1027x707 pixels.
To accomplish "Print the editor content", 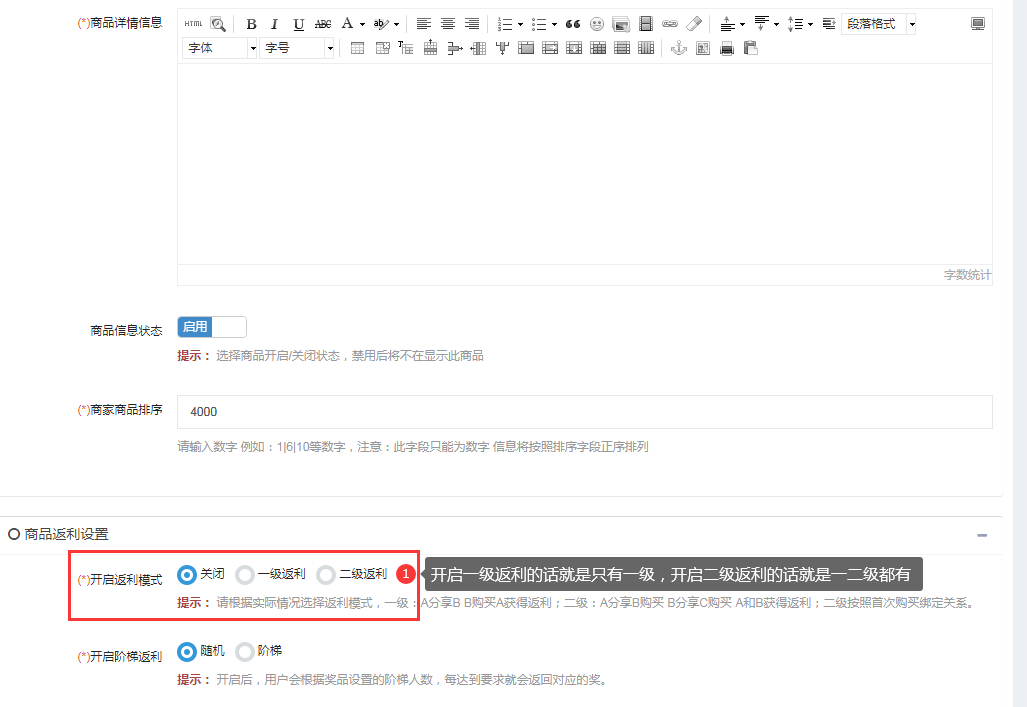I will pyautogui.click(x=727, y=48).
